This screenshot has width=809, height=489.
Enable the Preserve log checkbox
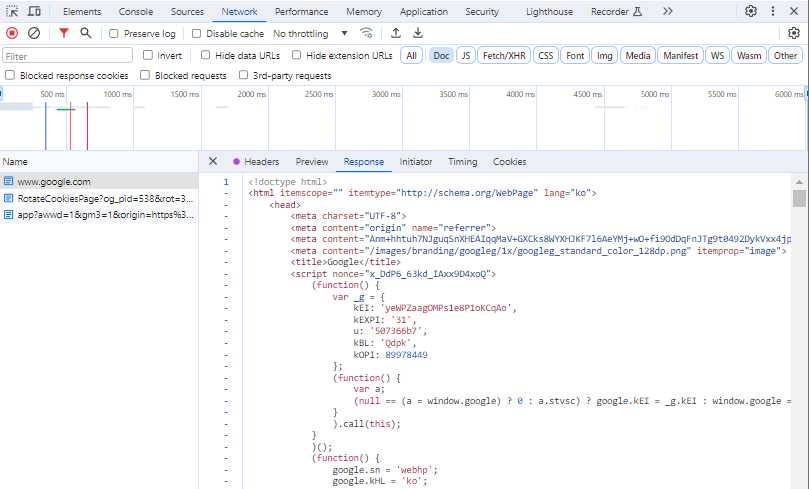point(114,33)
